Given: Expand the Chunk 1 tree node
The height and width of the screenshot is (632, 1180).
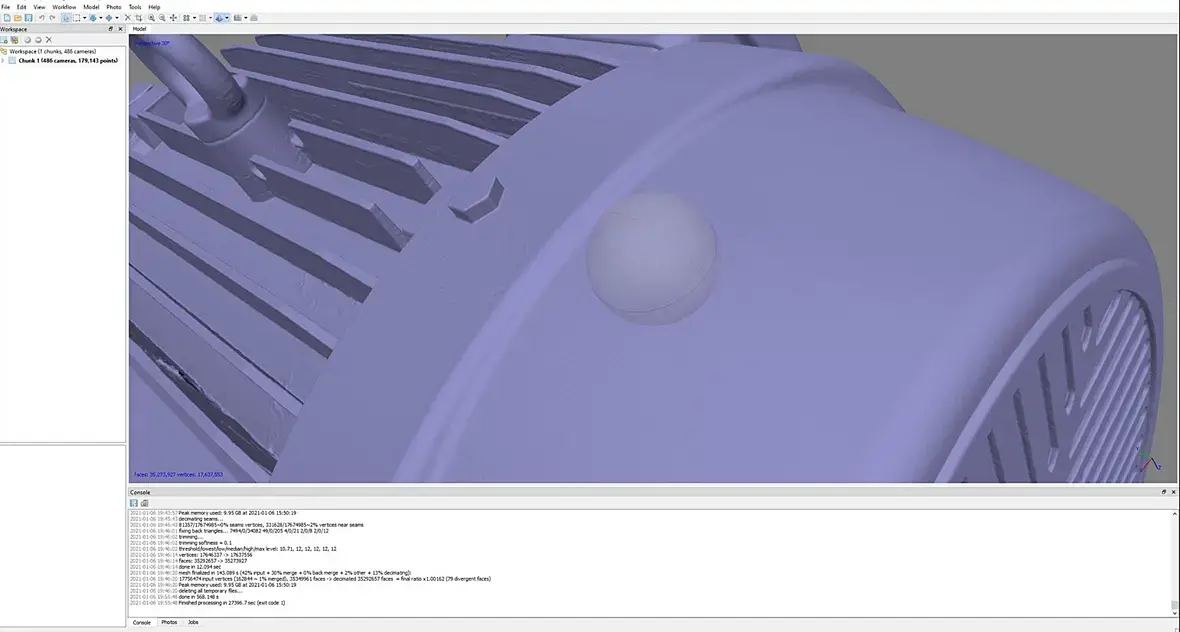Looking at the screenshot, I should click(x=3, y=60).
